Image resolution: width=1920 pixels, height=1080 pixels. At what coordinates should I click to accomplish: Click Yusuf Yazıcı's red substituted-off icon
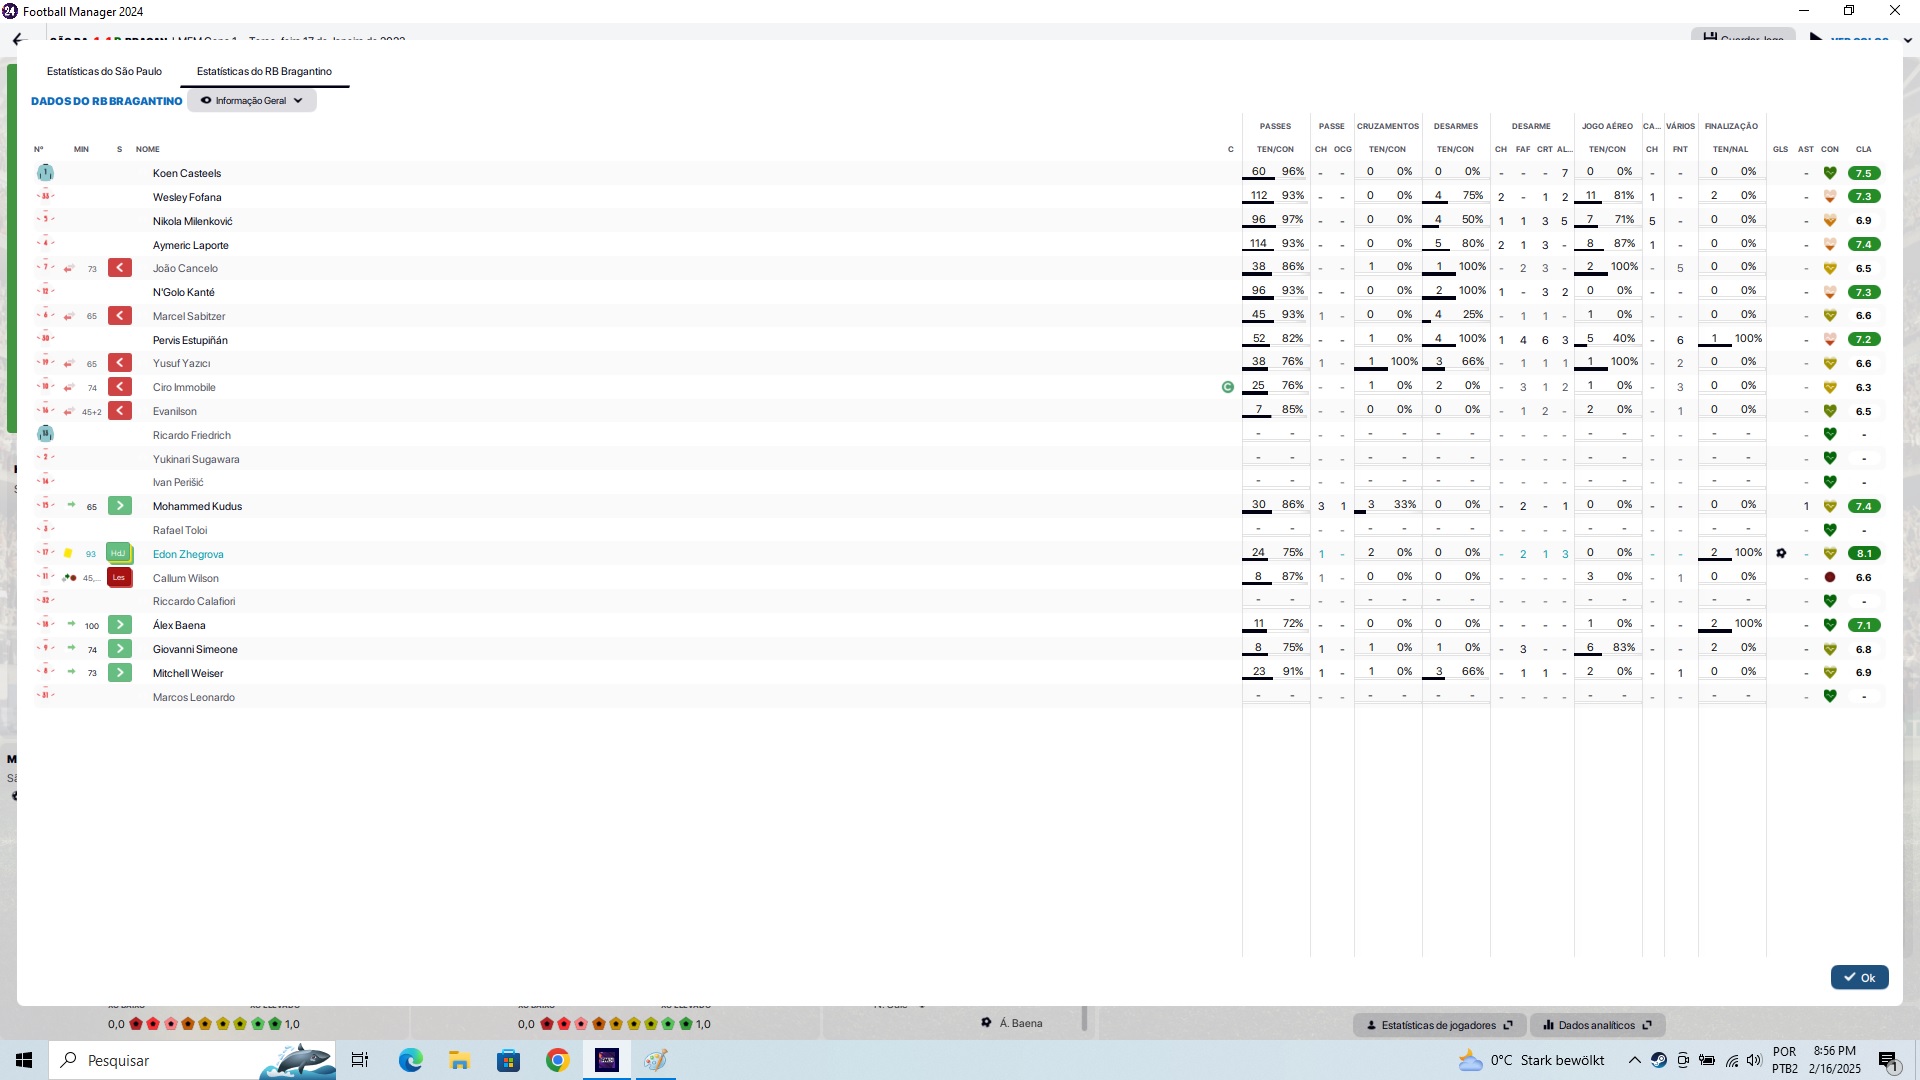pos(120,363)
